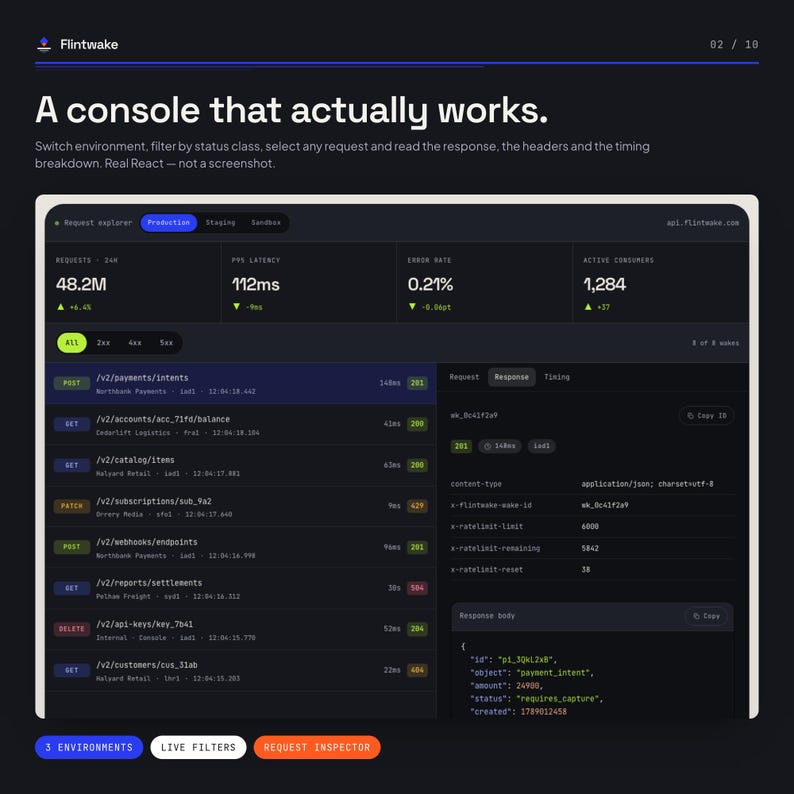Select the /v2/customers/cus_31ab request row
Viewport: 794px width, 794px height.
(x=241, y=670)
